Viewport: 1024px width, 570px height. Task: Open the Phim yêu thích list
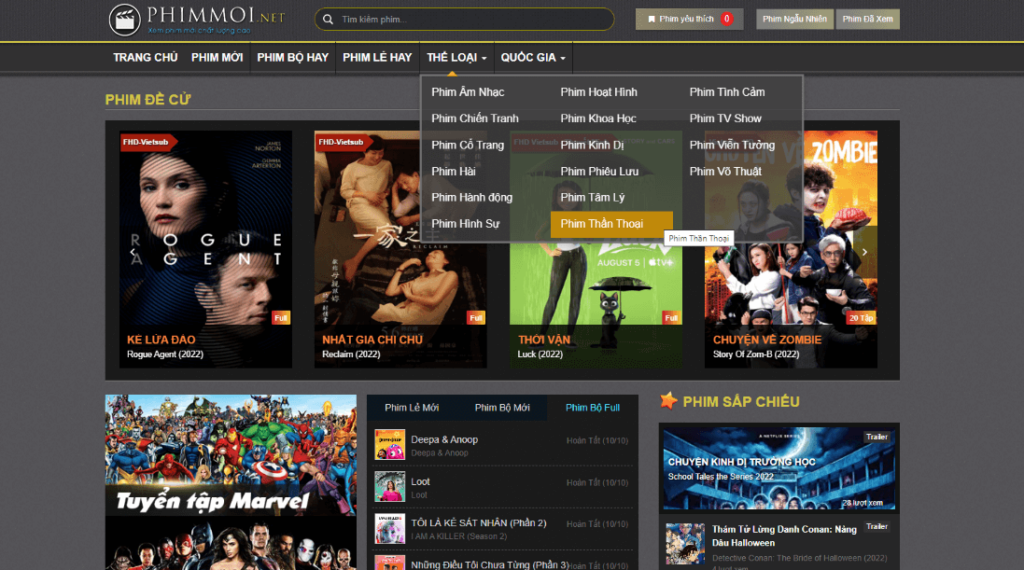click(x=689, y=19)
